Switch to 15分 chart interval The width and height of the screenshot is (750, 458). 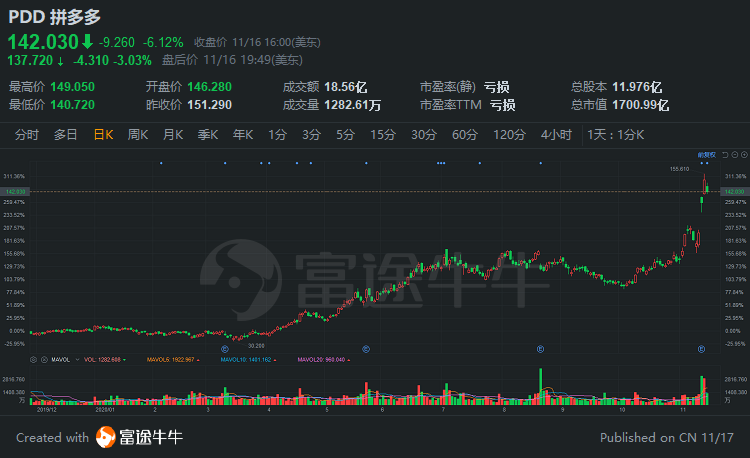(x=383, y=135)
